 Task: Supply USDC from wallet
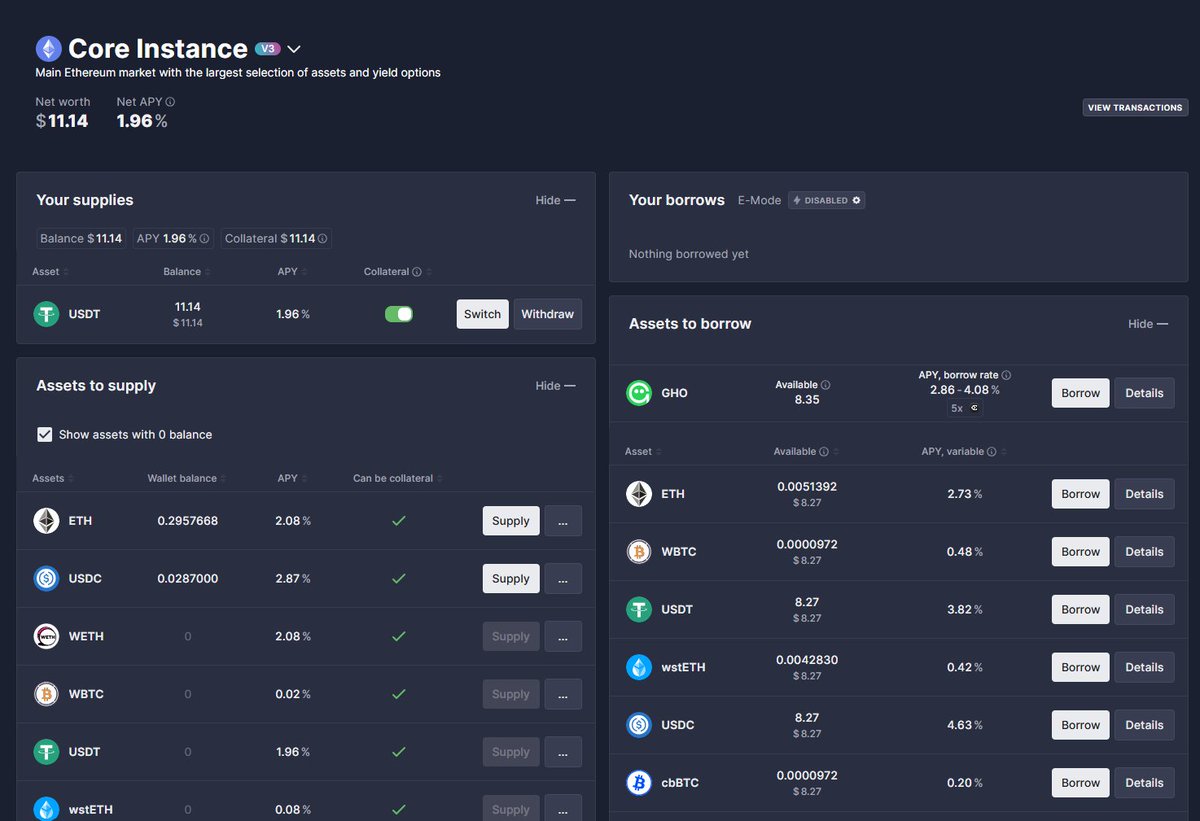[x=510, y=579]
